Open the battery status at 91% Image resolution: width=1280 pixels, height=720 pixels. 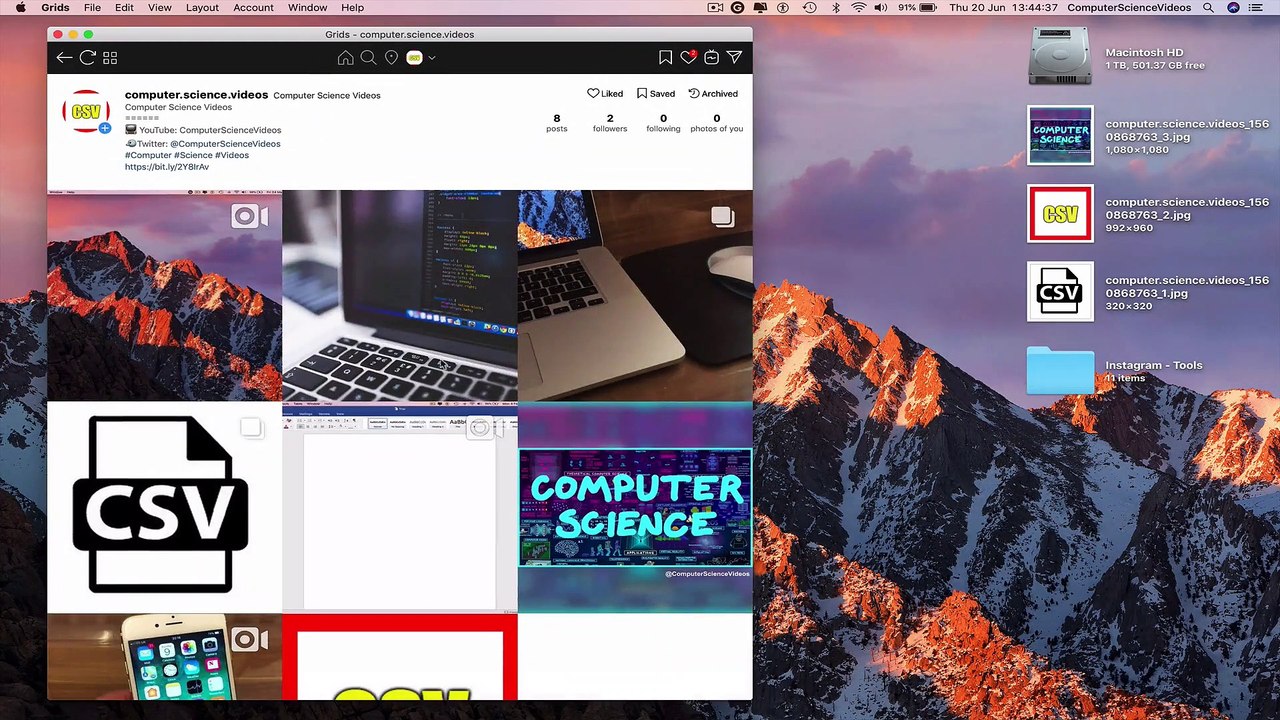coord(917,8)
